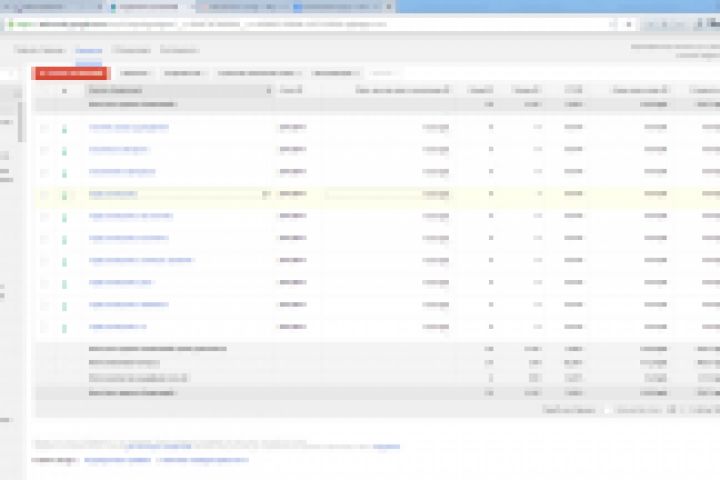Click the green status icon in the highlighted row
The image size is (720, 480).
64,195
